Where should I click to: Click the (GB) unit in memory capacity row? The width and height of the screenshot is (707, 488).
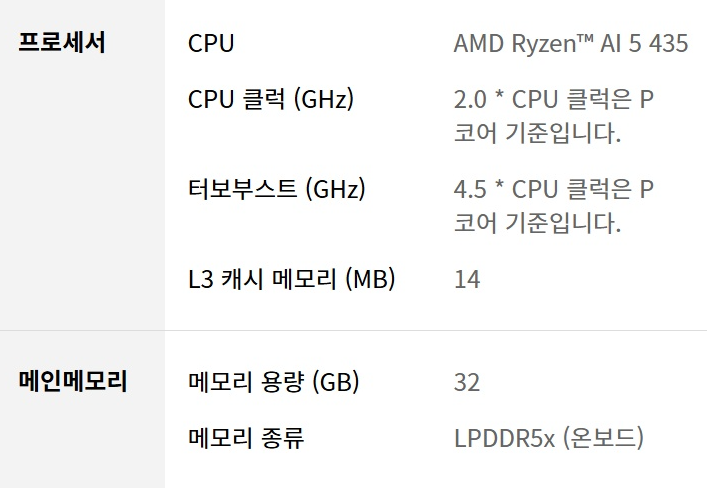pos(336,382)
